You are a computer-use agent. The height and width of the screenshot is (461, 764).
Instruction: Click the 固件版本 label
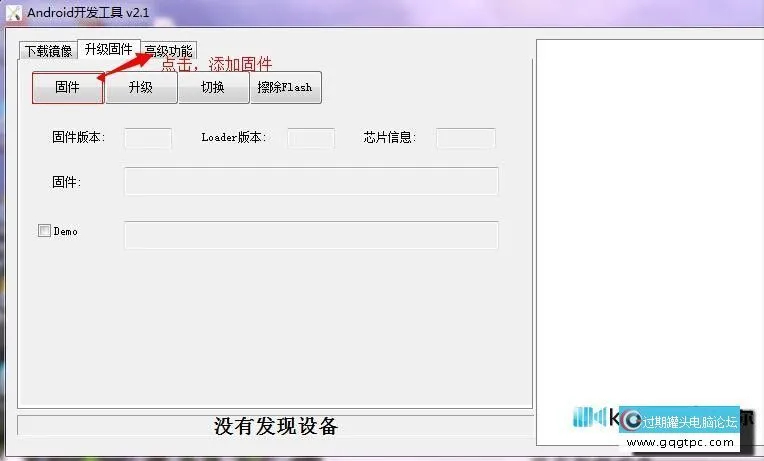(78, 137)
